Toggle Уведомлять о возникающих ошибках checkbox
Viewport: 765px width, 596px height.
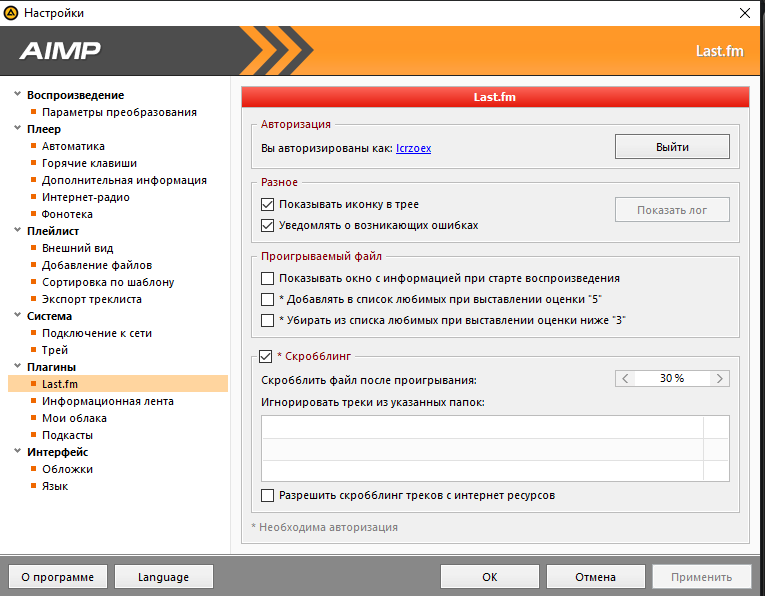tap(267, 225)
